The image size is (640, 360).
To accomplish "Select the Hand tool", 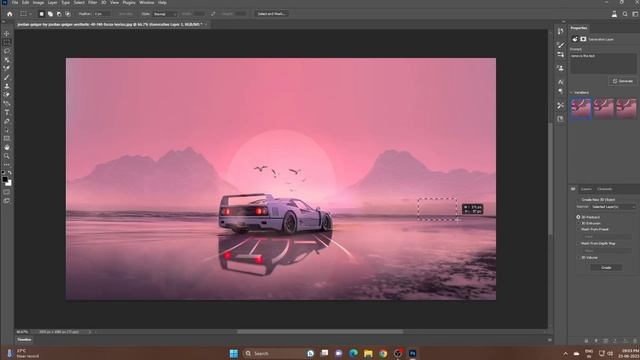I will click(x=7, y=147).
